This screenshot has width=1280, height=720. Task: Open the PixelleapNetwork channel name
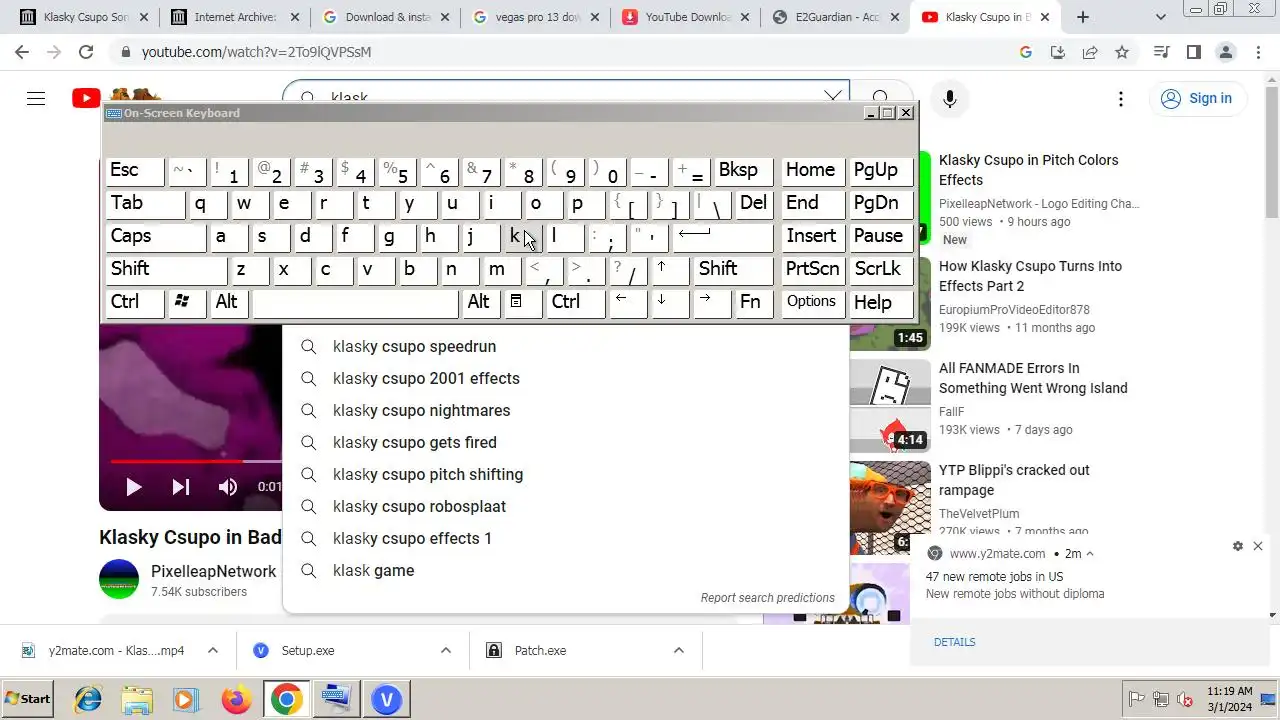point(213,571)
